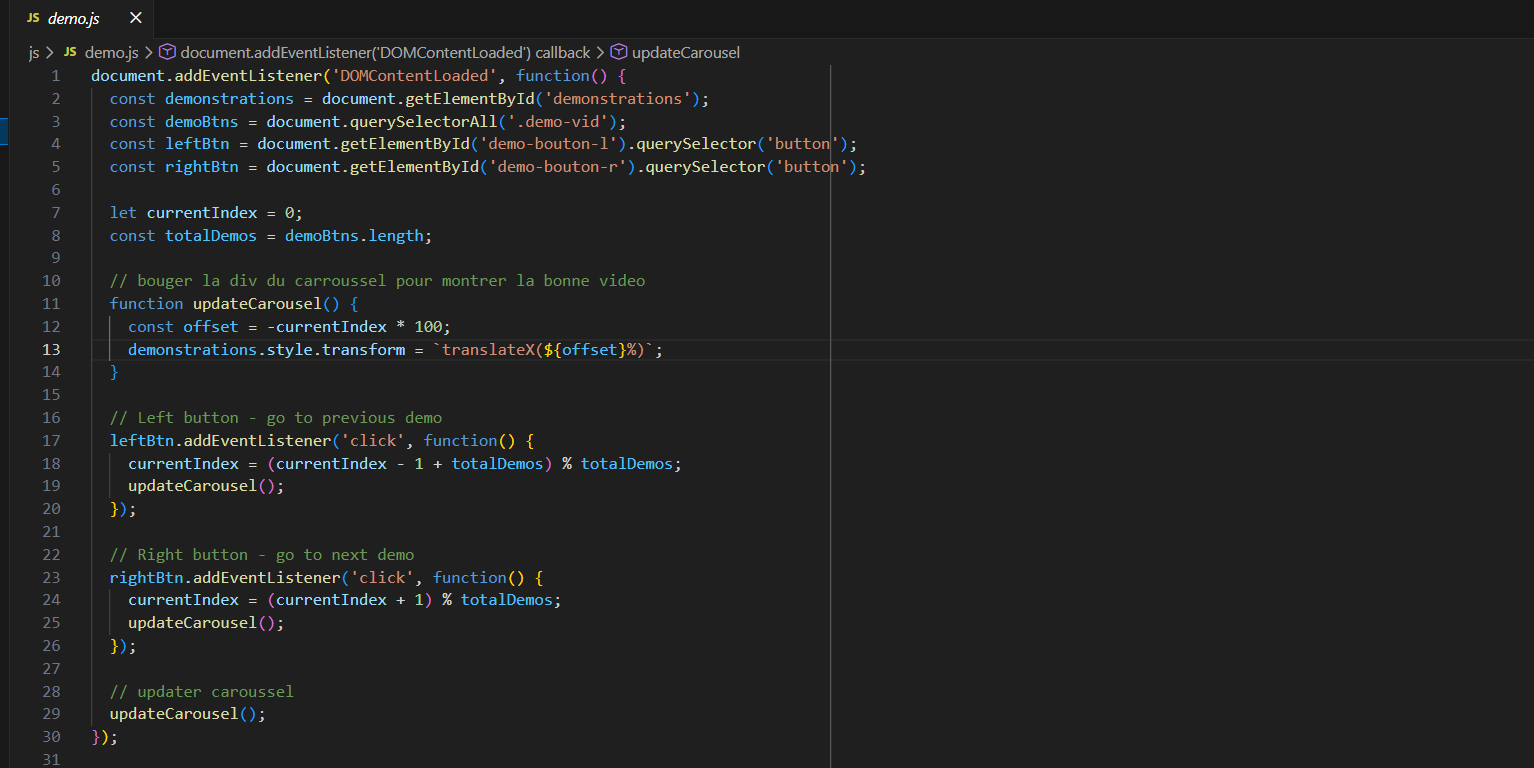Click the JS icon in the breadcrumb
The width and height of the screenshot is (1534, 768).
(x=70, y=52)
